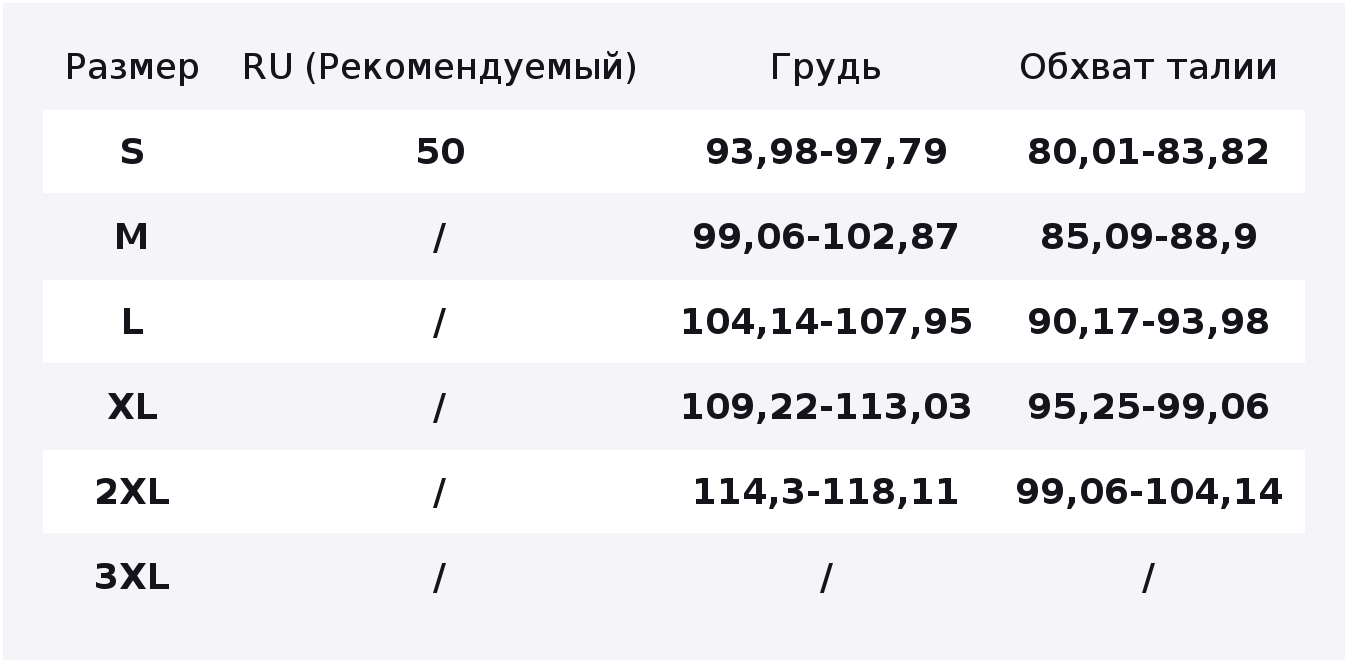
Task: Click the Размер column header
Action: (132, 67)
